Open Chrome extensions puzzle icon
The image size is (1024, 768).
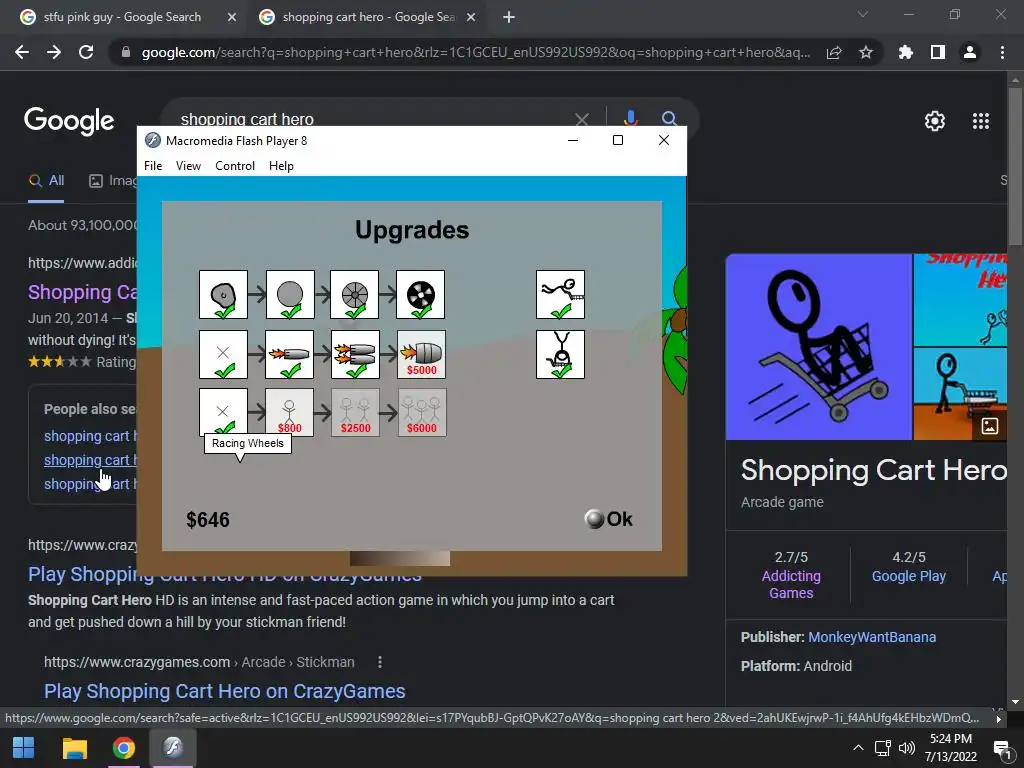[906, 52]
